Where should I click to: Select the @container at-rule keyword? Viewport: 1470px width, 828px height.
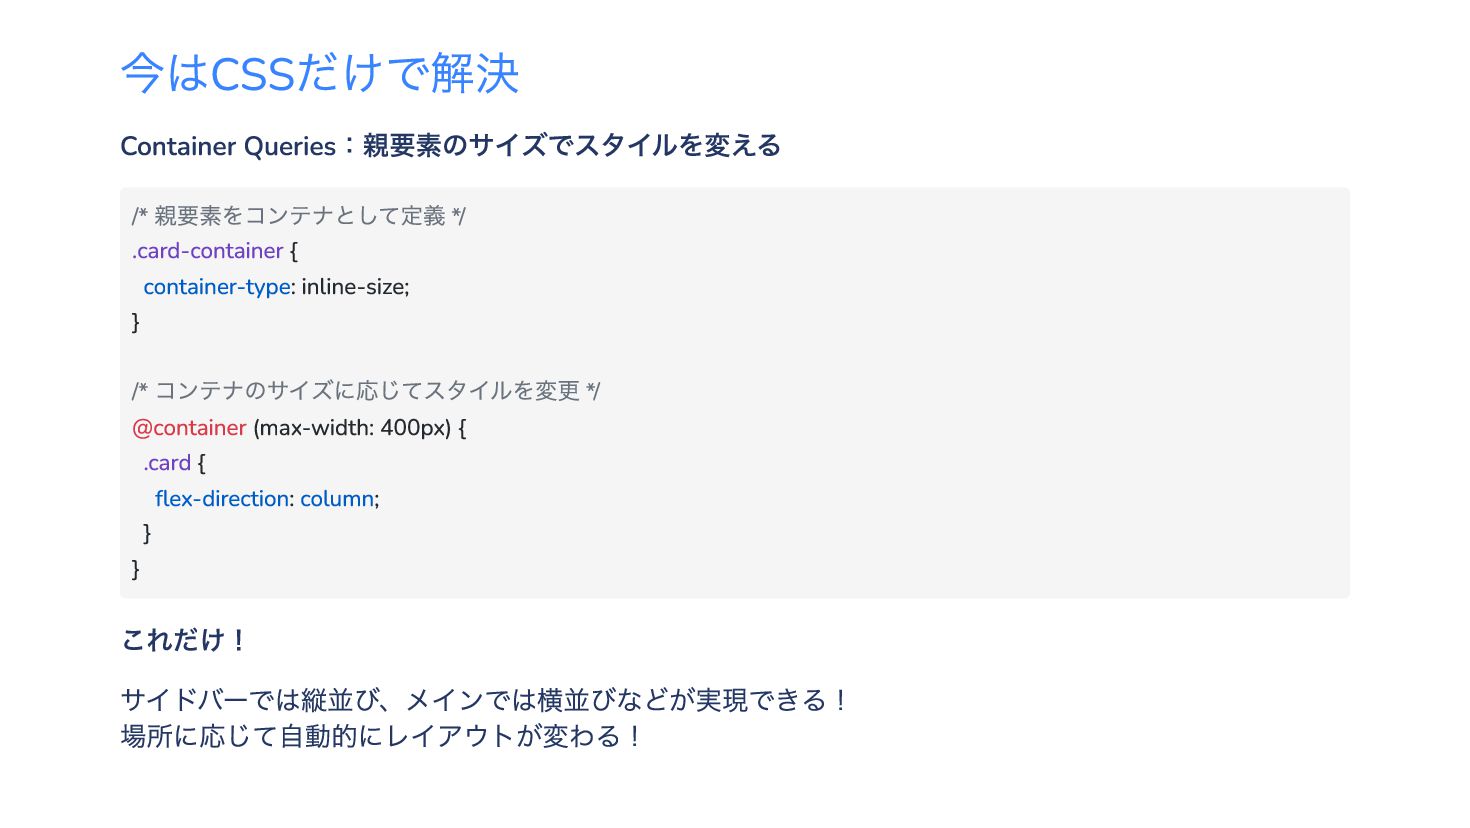[x=189, y=428]
